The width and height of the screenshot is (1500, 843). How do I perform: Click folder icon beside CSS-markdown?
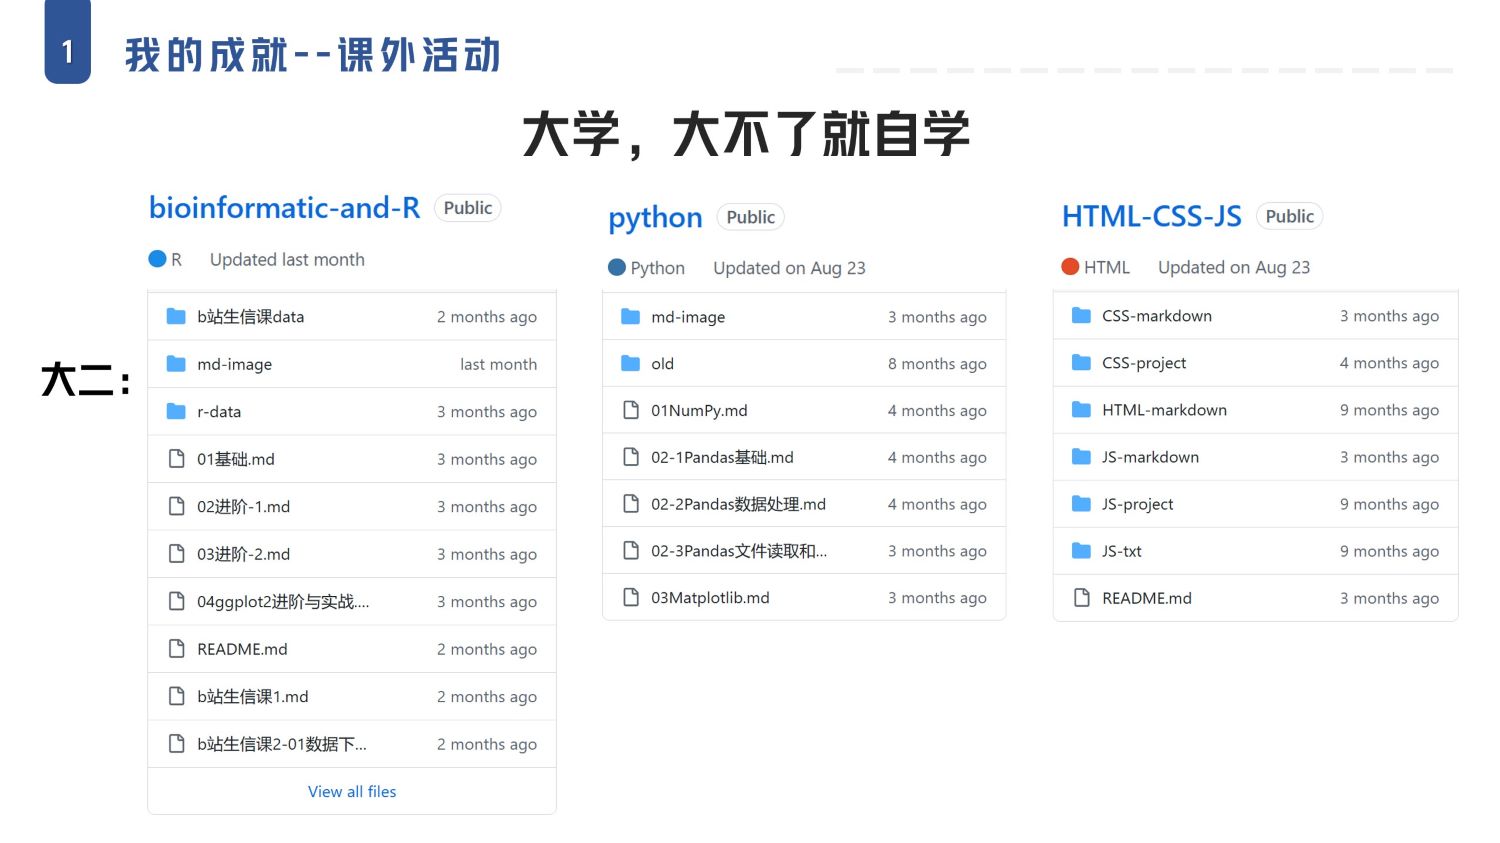(1081, 316)
